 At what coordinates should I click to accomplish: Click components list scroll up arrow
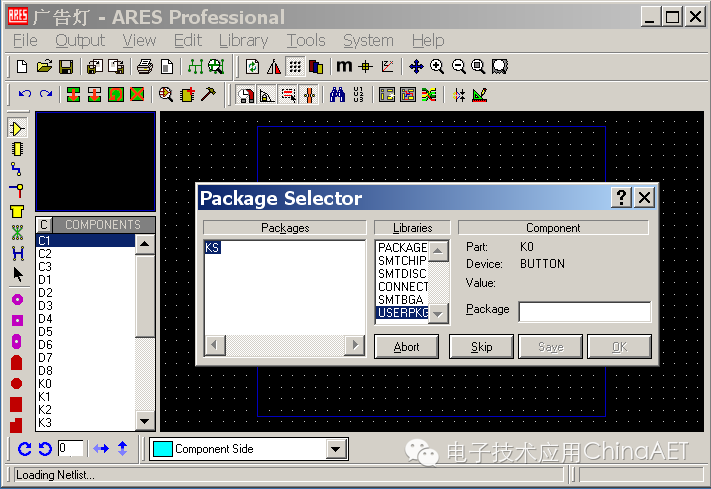(145, 244)
